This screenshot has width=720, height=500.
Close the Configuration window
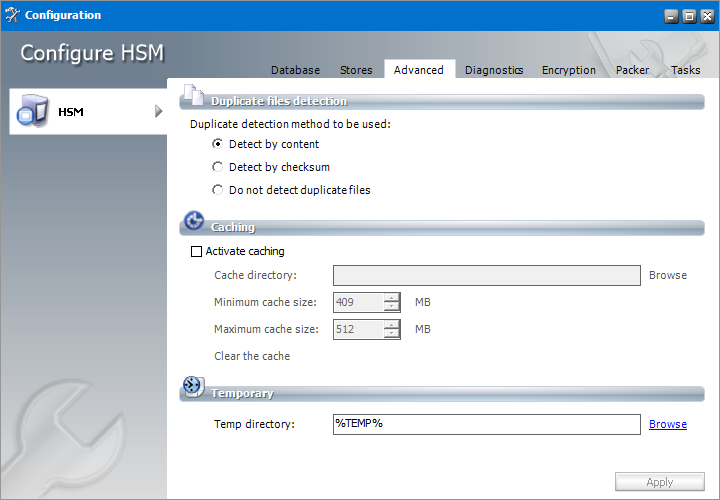[707, 17]
